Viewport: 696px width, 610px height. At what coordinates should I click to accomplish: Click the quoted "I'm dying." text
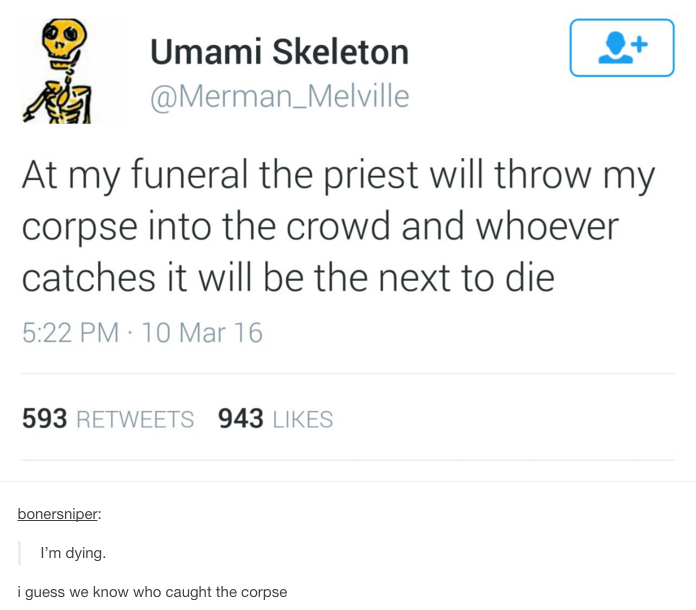pyautogui.click(x=73, y=552)
